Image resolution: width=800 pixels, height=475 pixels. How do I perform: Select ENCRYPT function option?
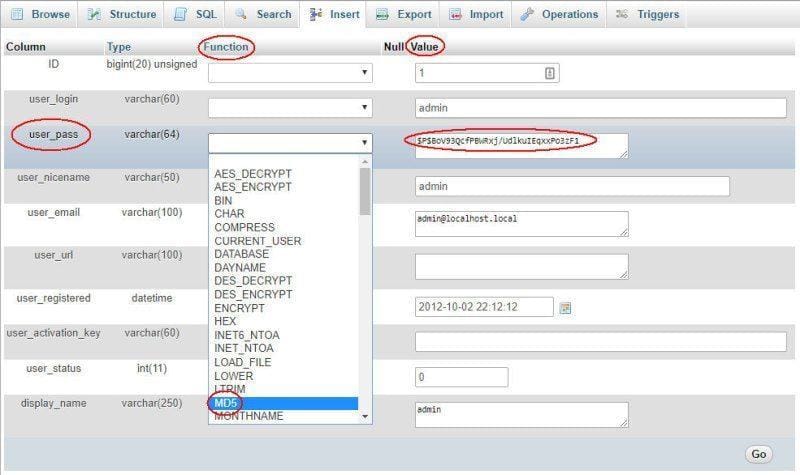(x=239, y=308)
